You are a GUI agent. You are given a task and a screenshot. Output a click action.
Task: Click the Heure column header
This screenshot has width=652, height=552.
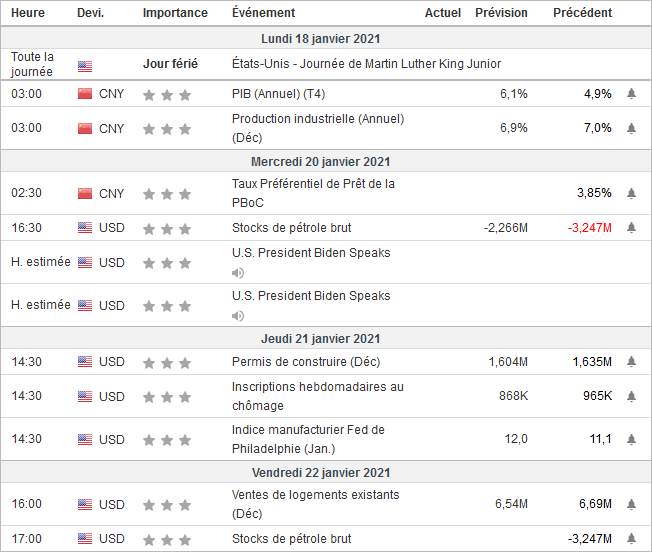27,13
